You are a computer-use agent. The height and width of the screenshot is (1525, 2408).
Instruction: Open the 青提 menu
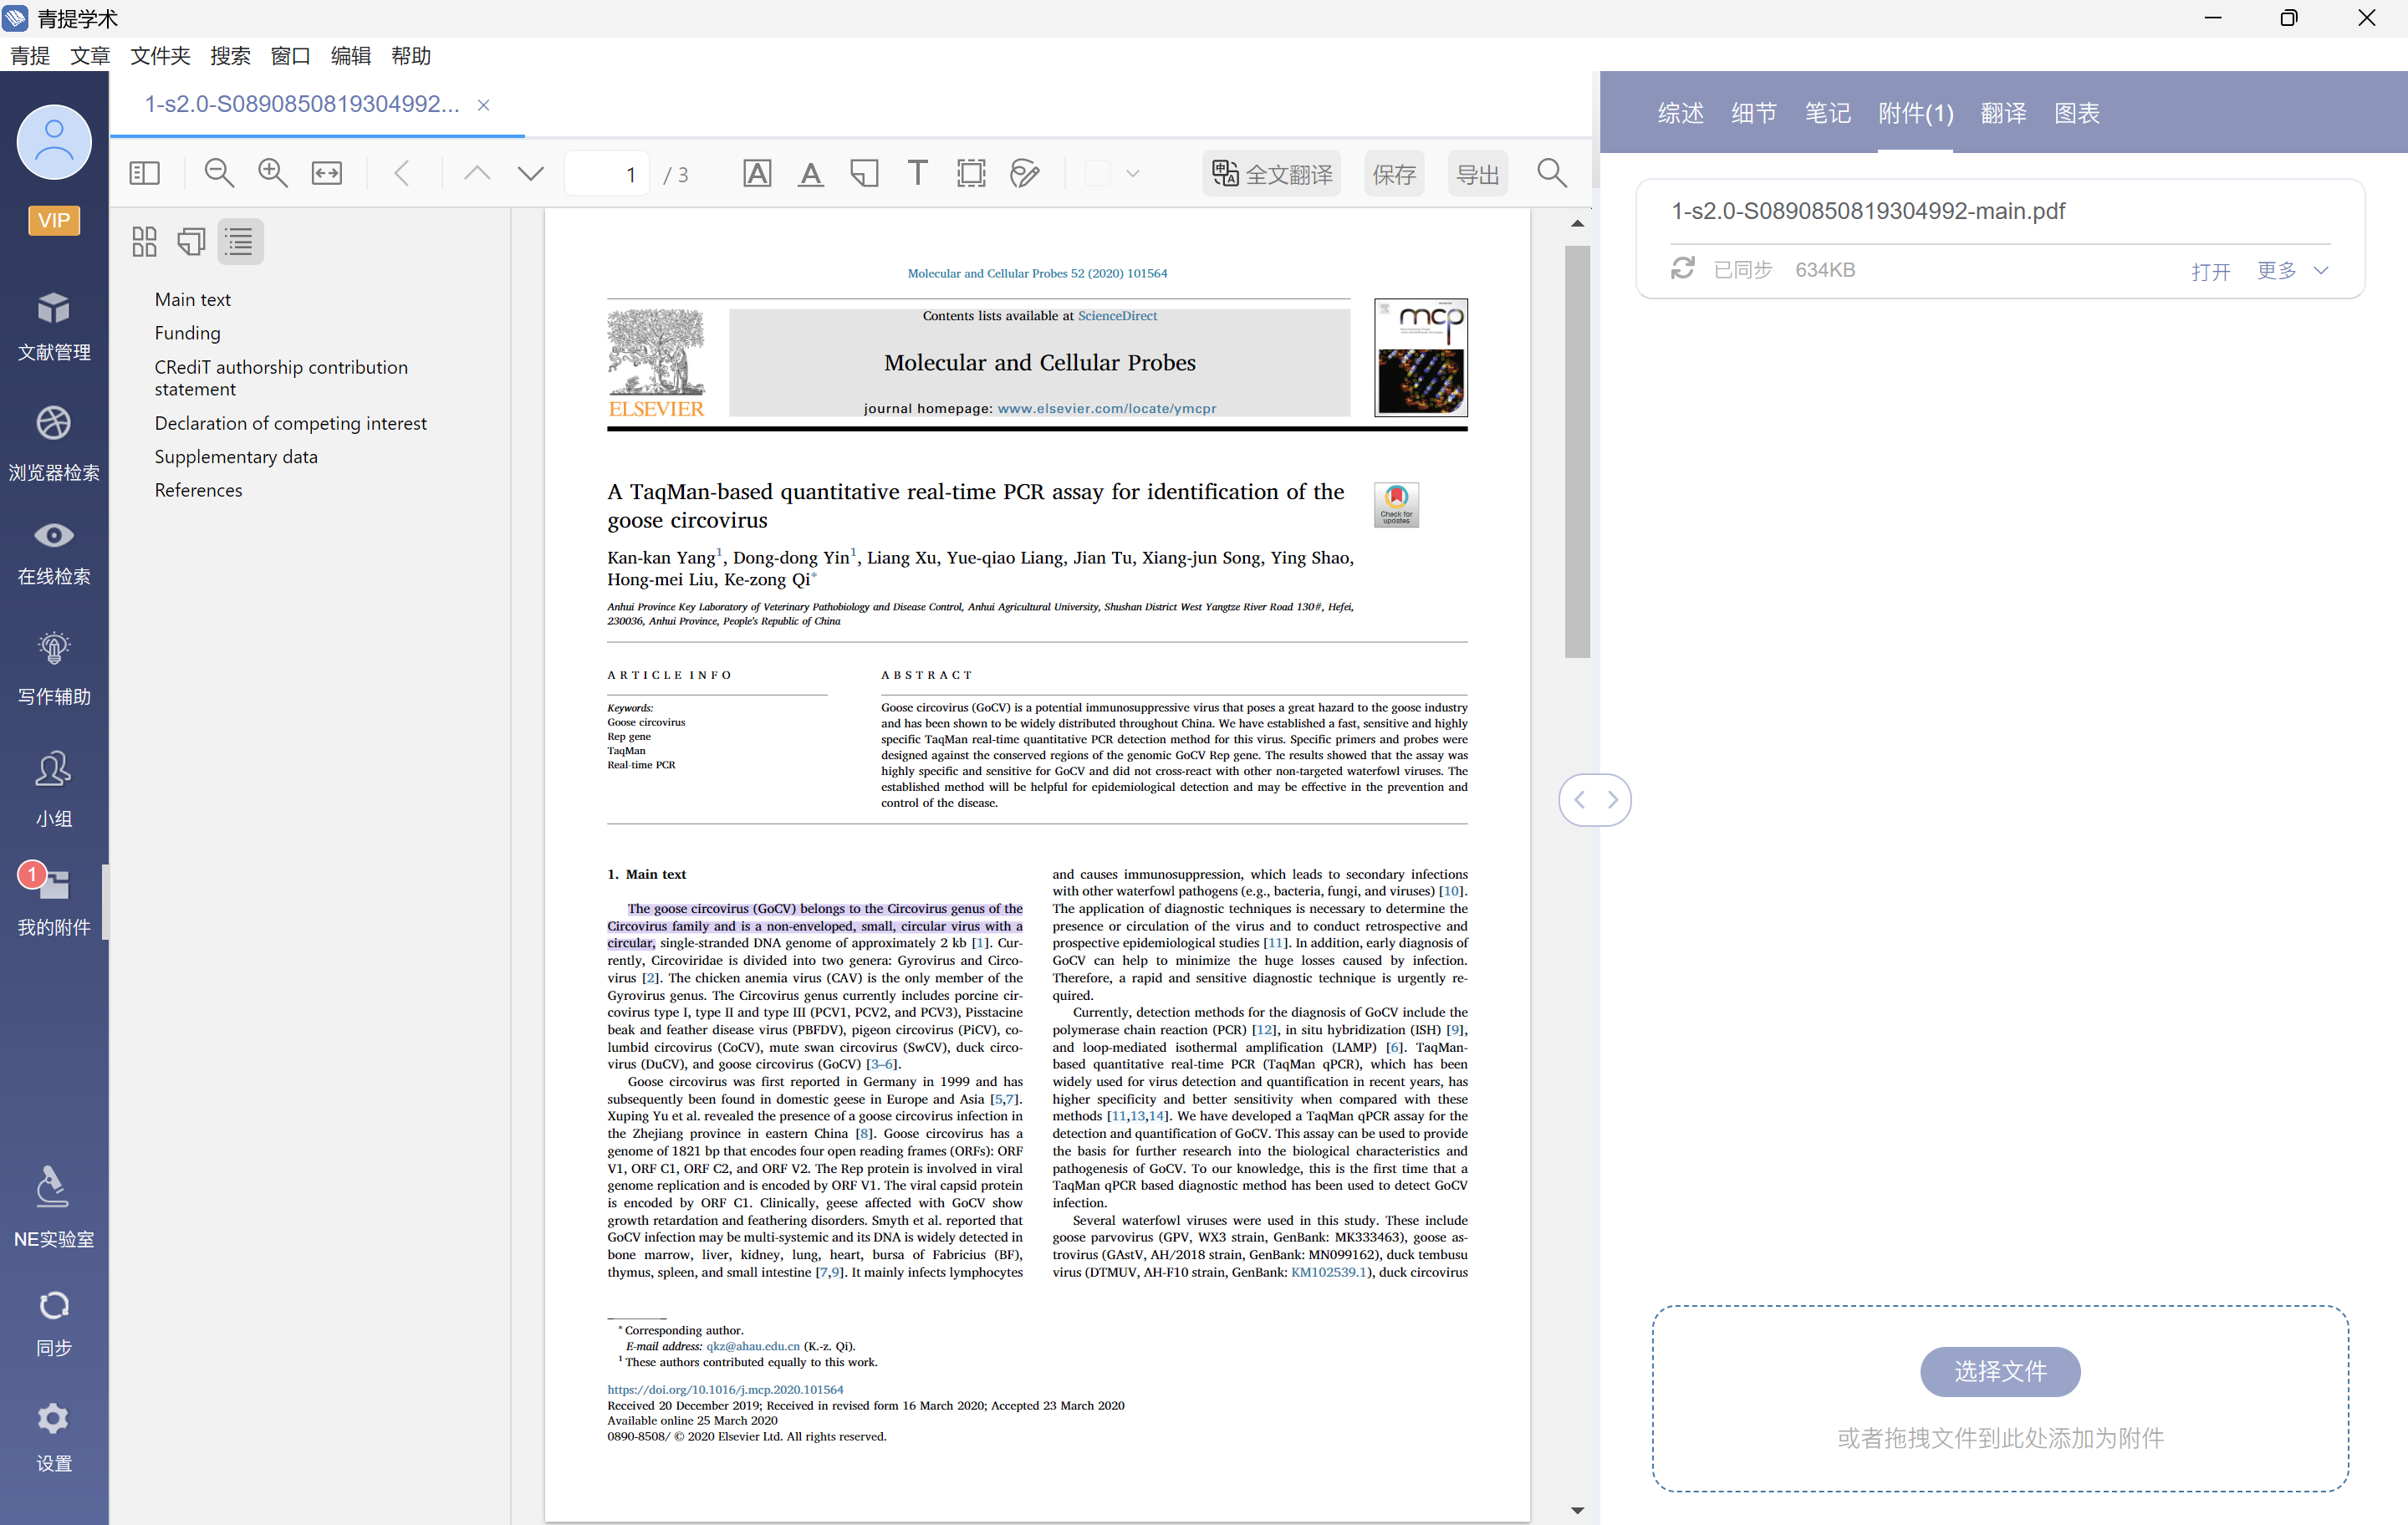(x=30, y=56)
